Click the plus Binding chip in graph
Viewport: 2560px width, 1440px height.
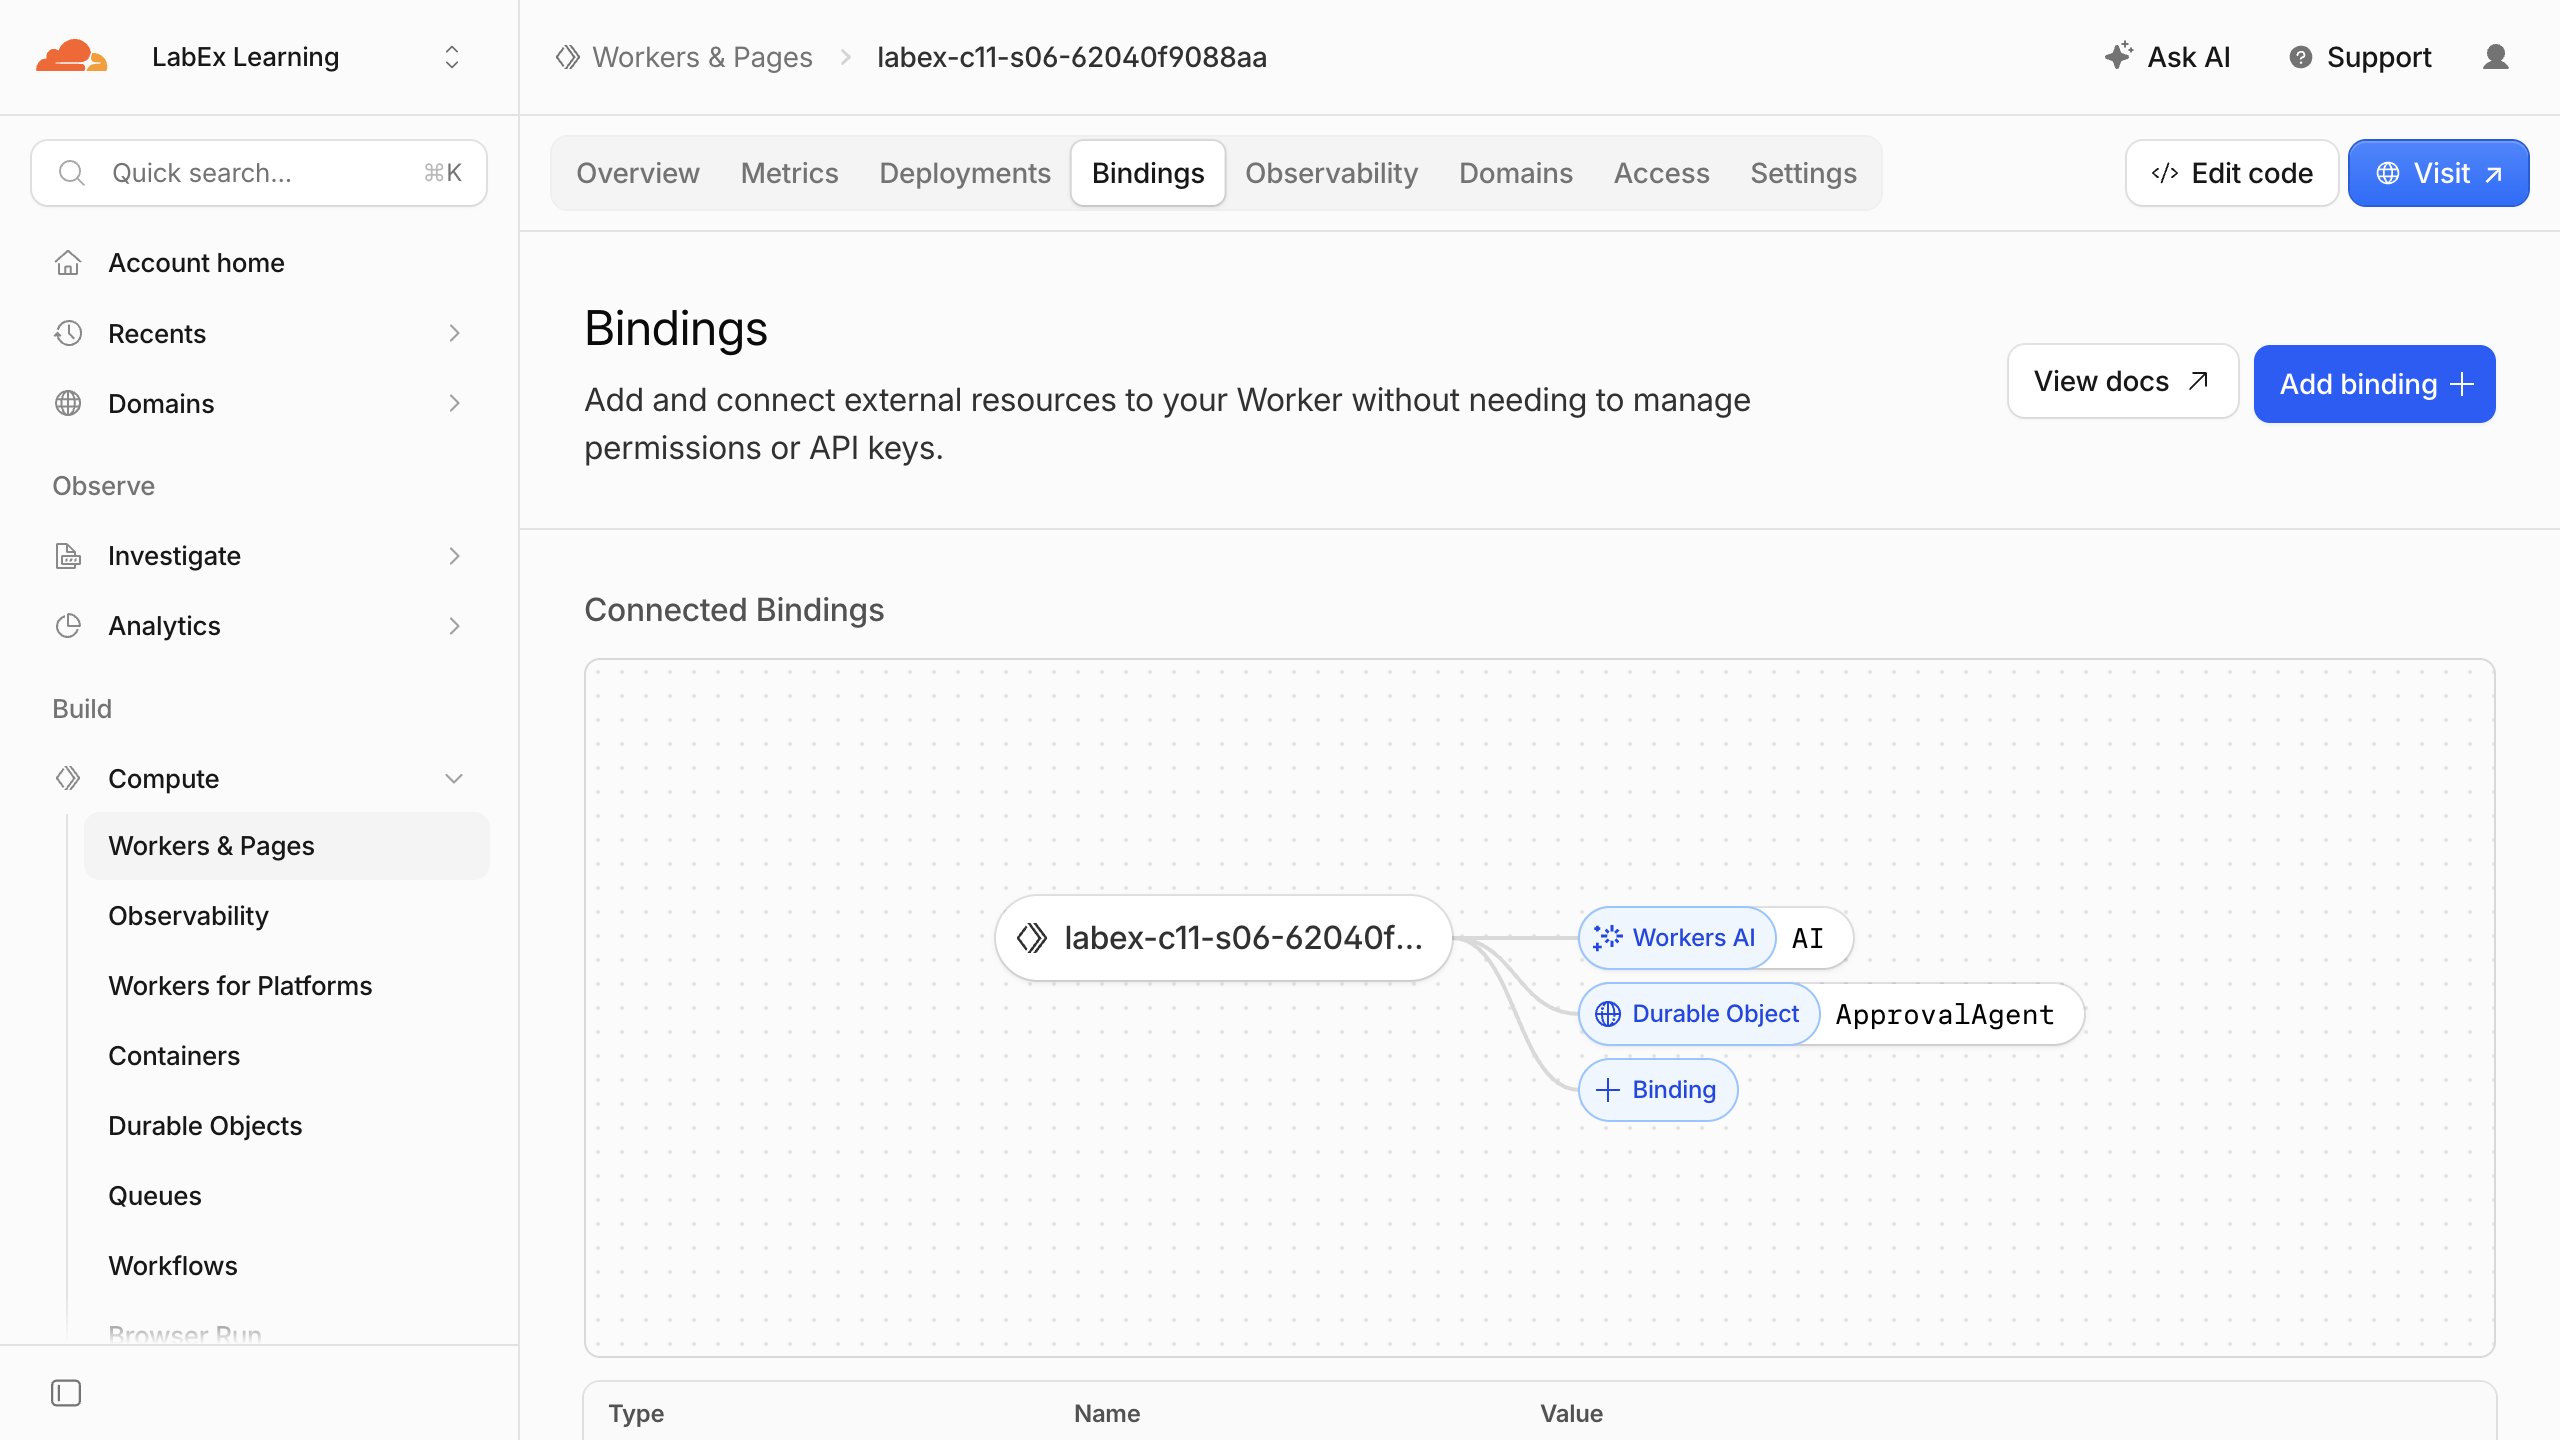point(1658,1090)
